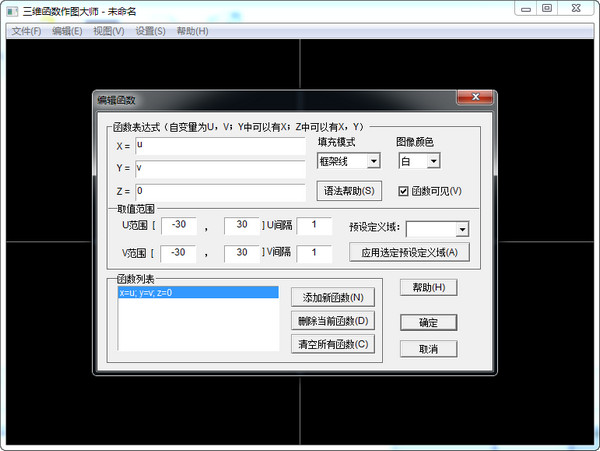Screen dimensions: 600x451
Task: Open the 文件(F) menu
Action: click(26, 31)
